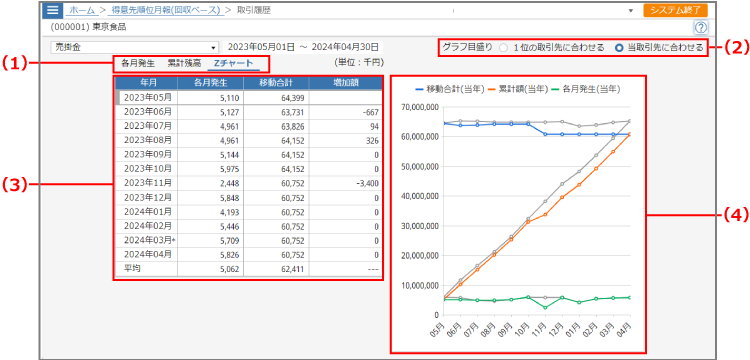Click the 移動合計 column header
The image size is (750, 360).
(x=276, y=83)
